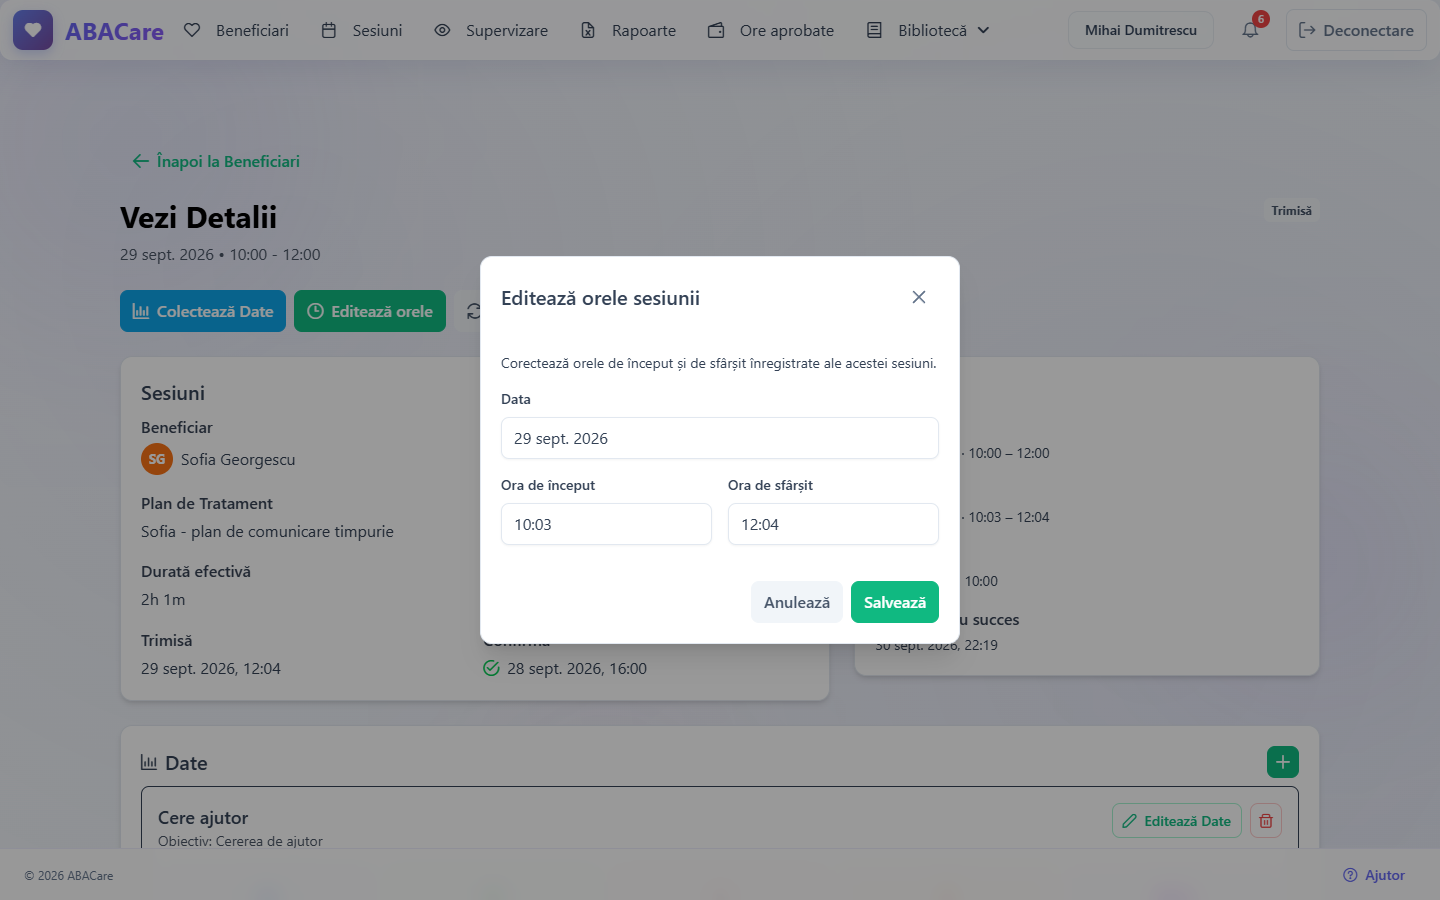Click the Ajutor help icon
The image size is (1440, 900).
[x=1350, y=875]
